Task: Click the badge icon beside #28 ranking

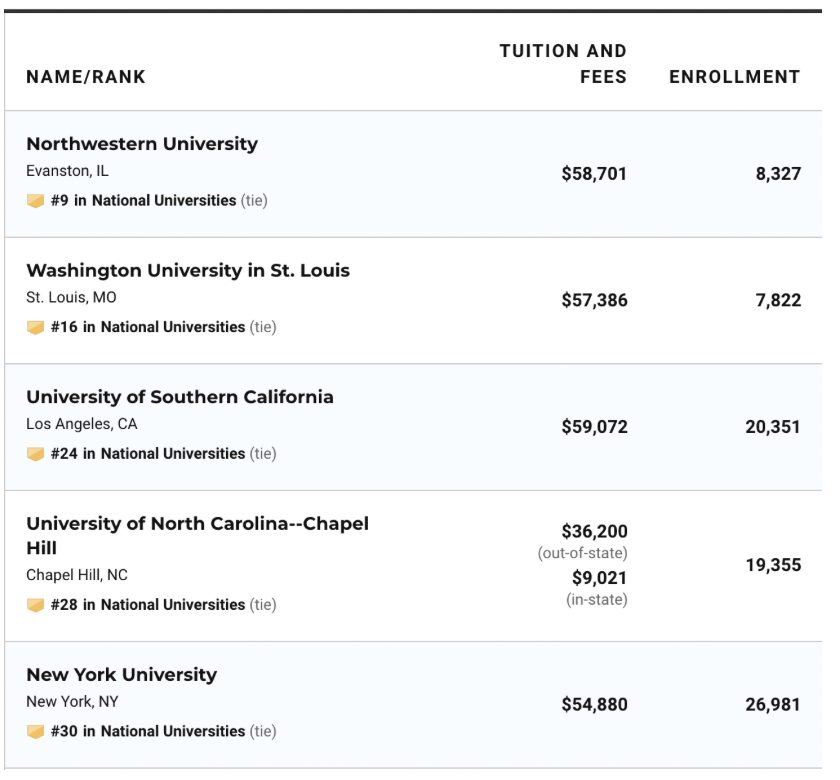Action: (x=35, y=605)
